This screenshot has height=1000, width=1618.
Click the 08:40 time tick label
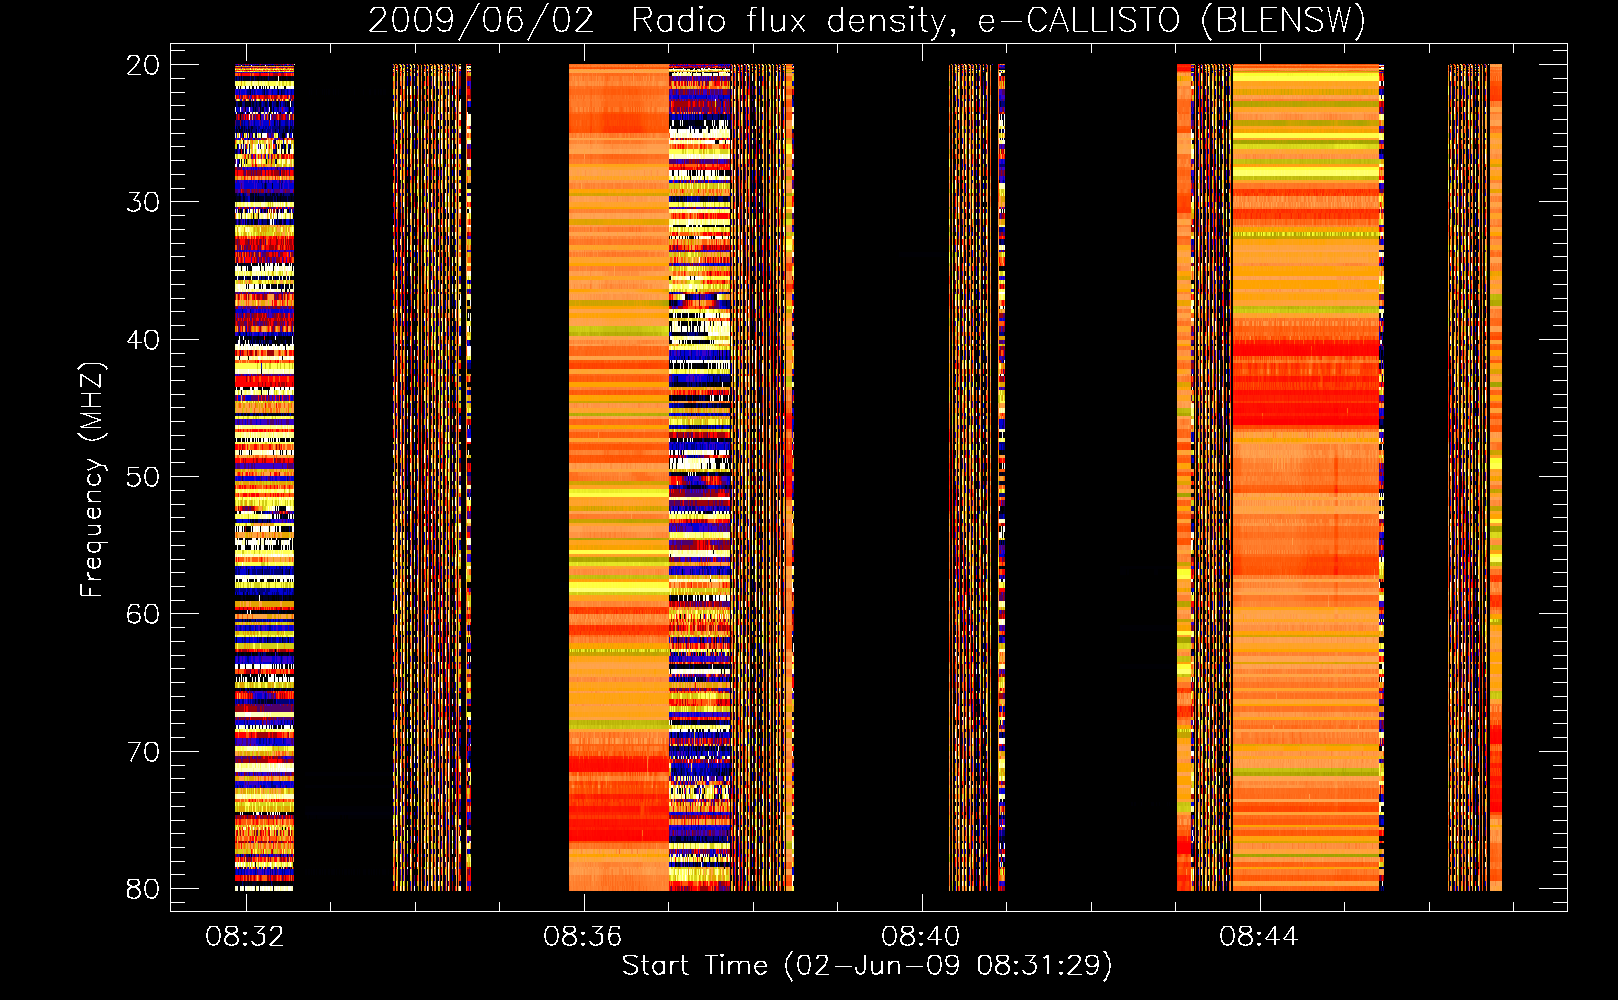[x=921, y=937]
